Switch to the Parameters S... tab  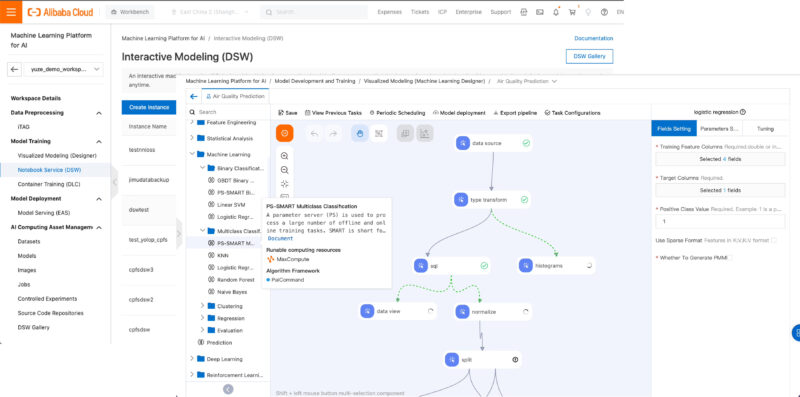coord(719,129)
